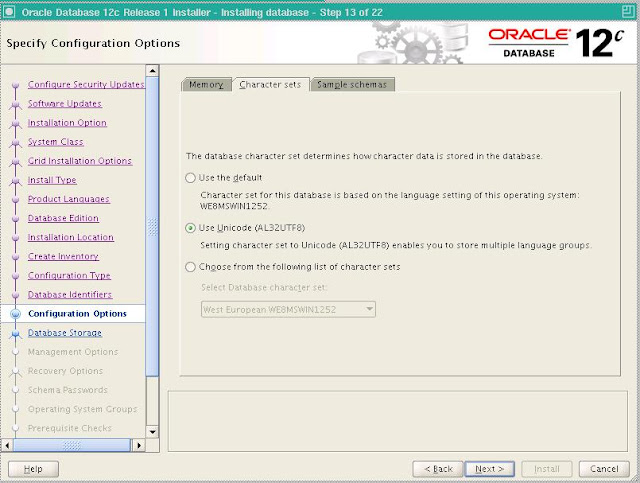Go to Create Inventory step
The width and height of the screenshot is (640, 483).
[x=63, y=256]
